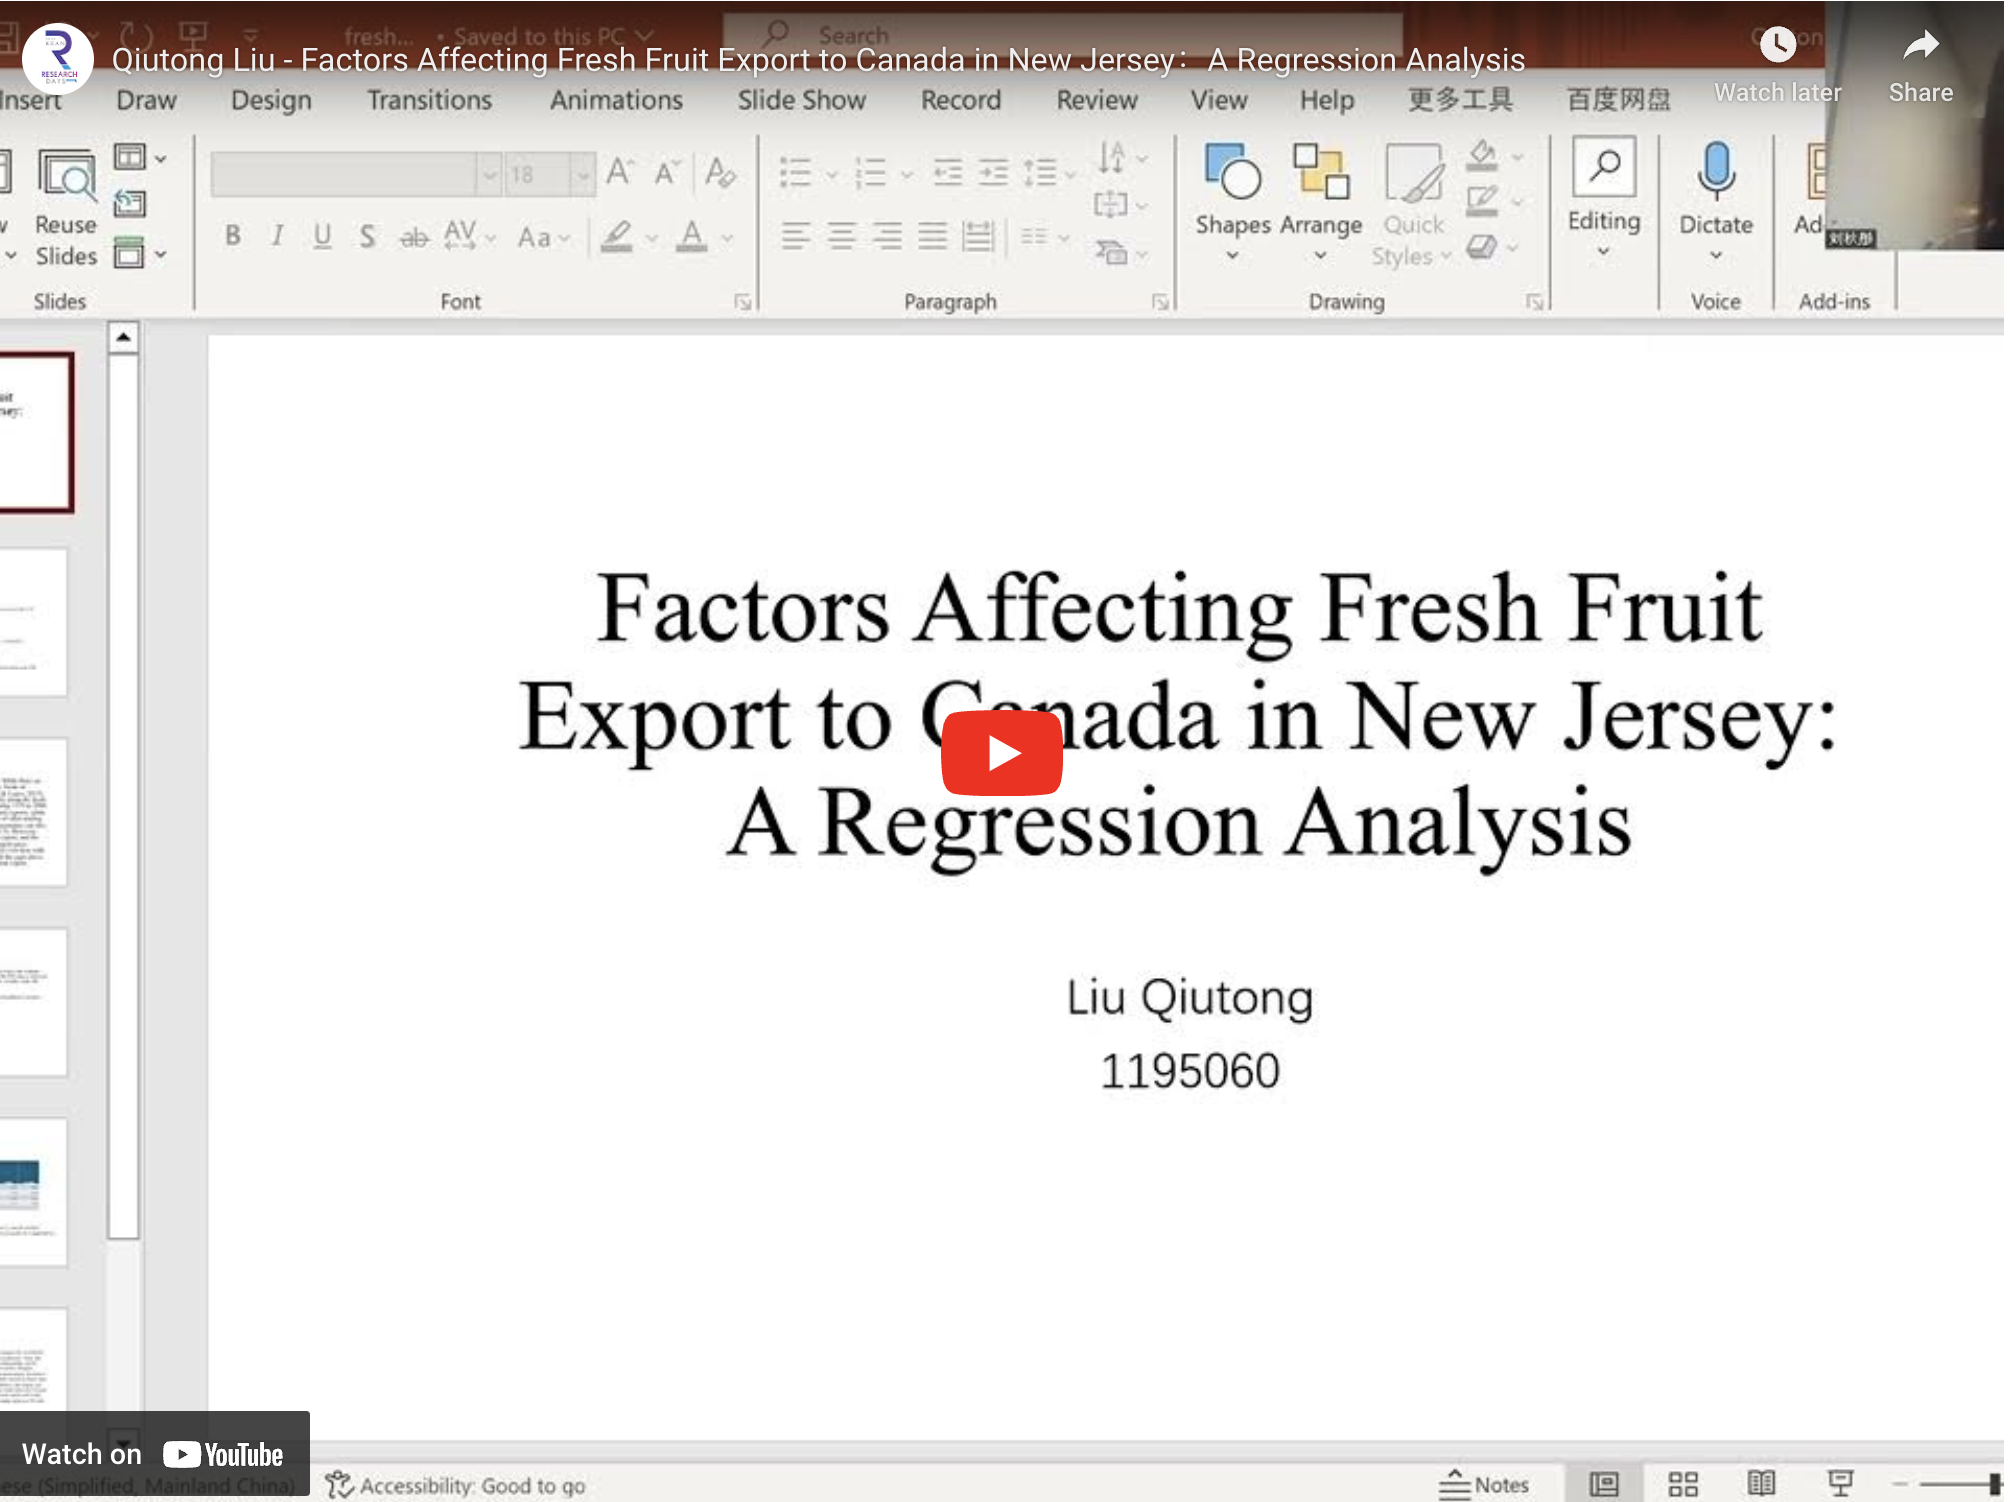Screen dimensions: 2010x1502
Task: Click Watch on YouTube button
Action: [x=153, y=1454]
